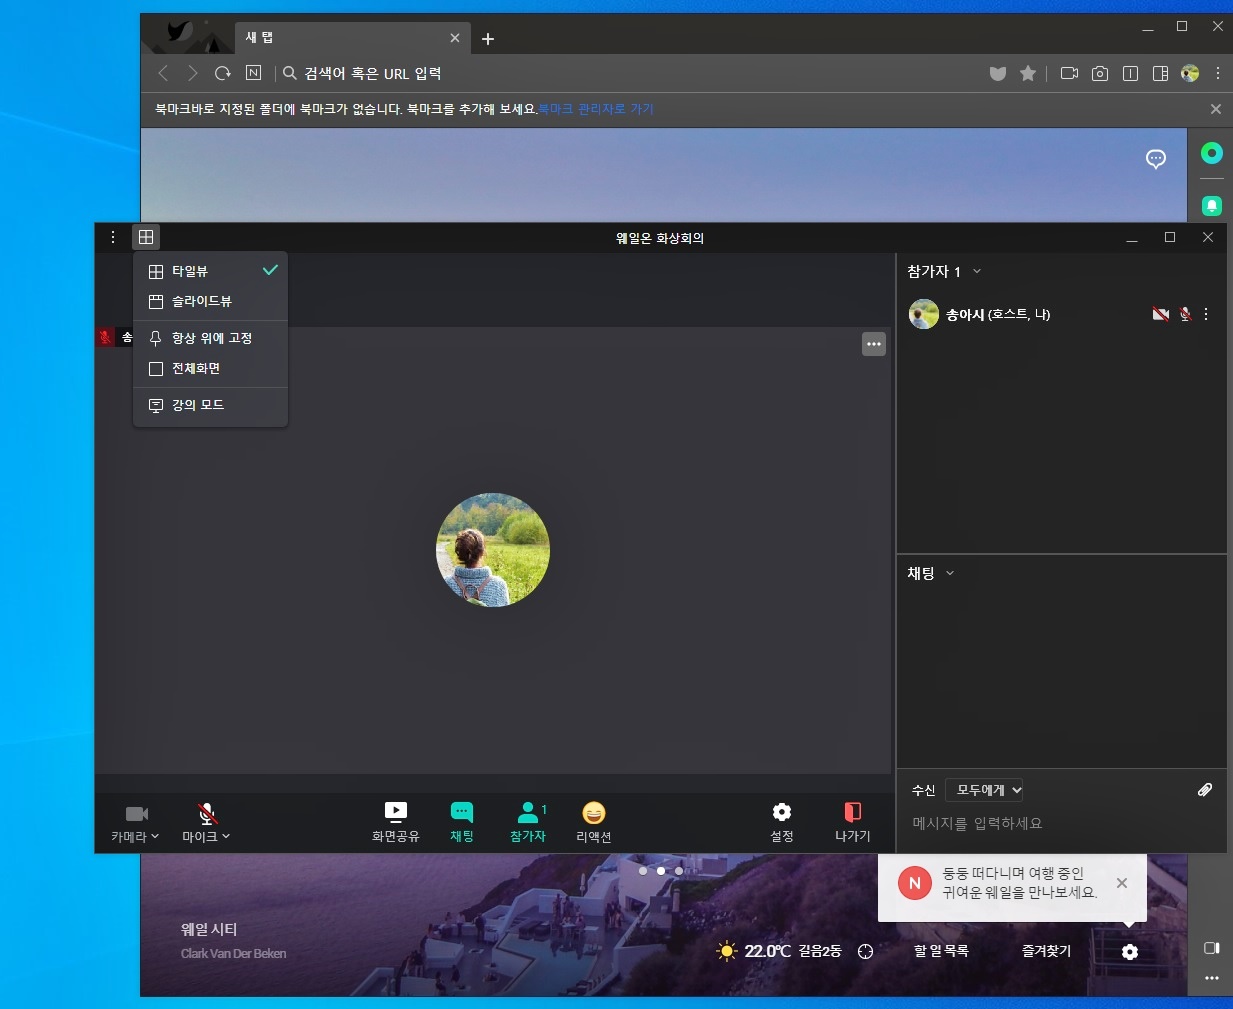
Task: Click the location target icon near weather
Action: (866, 952)
